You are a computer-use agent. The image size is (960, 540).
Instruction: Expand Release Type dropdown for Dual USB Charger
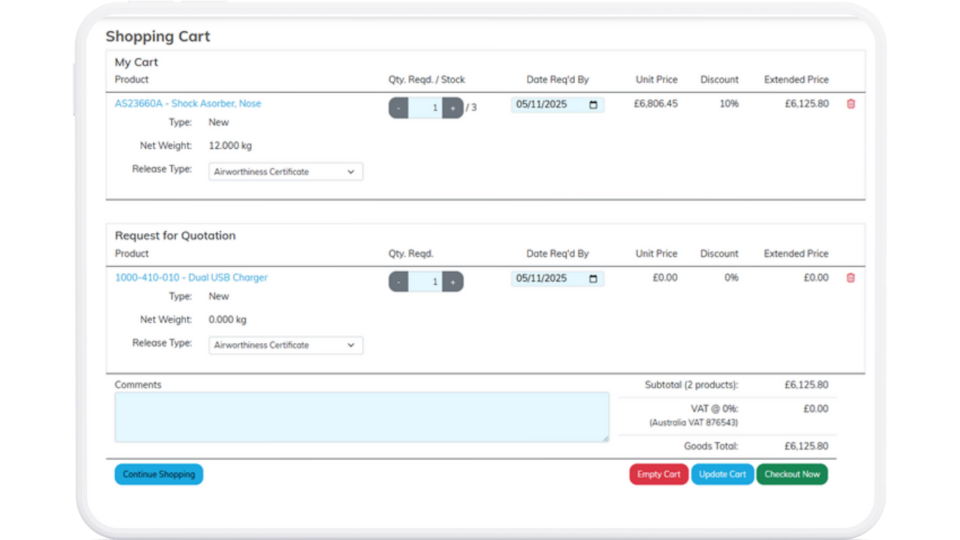[286, 345]
